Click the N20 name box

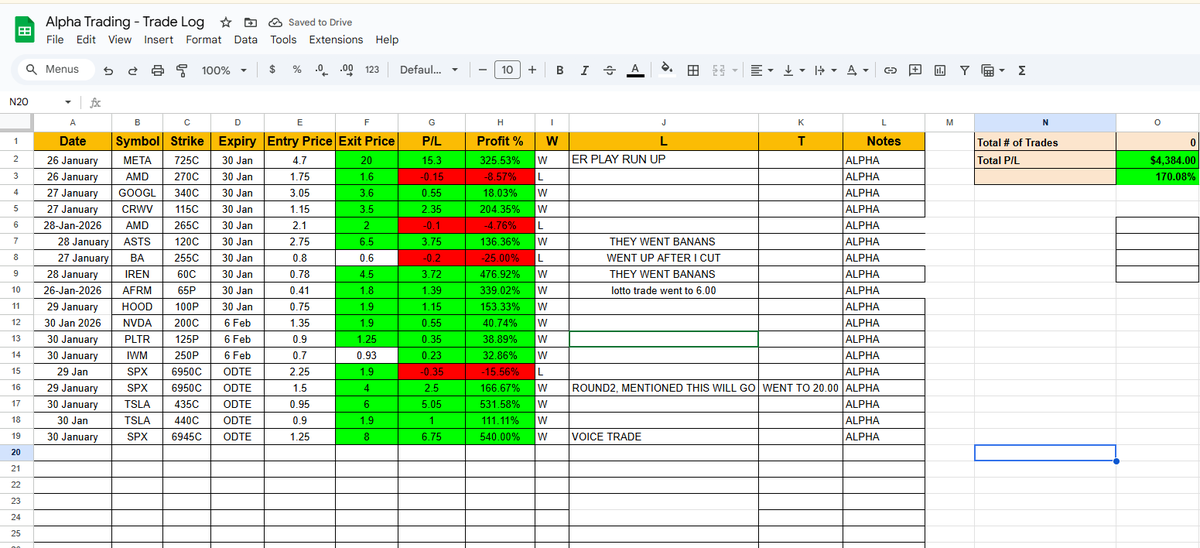[x=30, y=102]
